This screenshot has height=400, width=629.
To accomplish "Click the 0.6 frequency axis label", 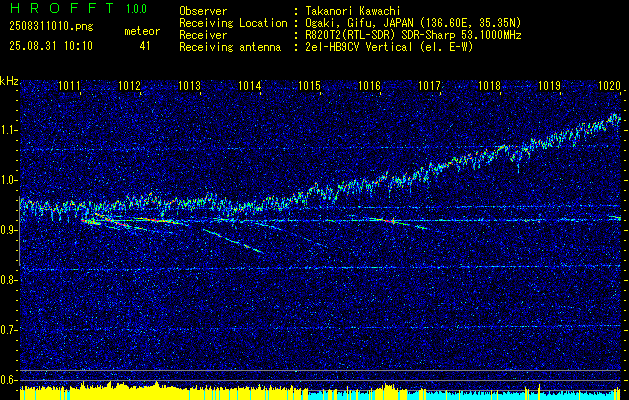I will tap(7, 380).
